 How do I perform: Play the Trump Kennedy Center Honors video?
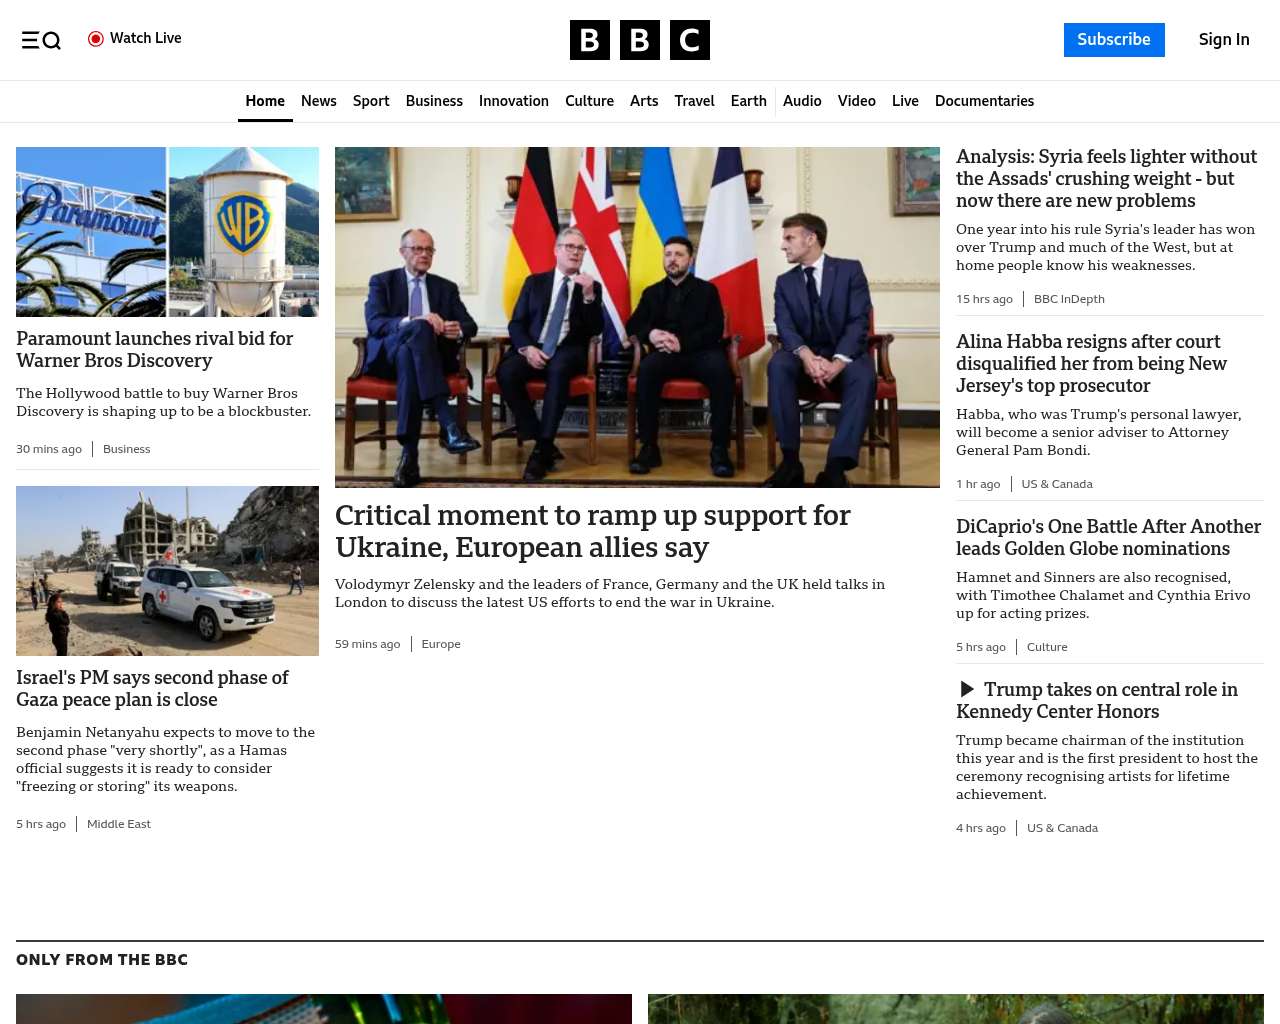(967, 689)
